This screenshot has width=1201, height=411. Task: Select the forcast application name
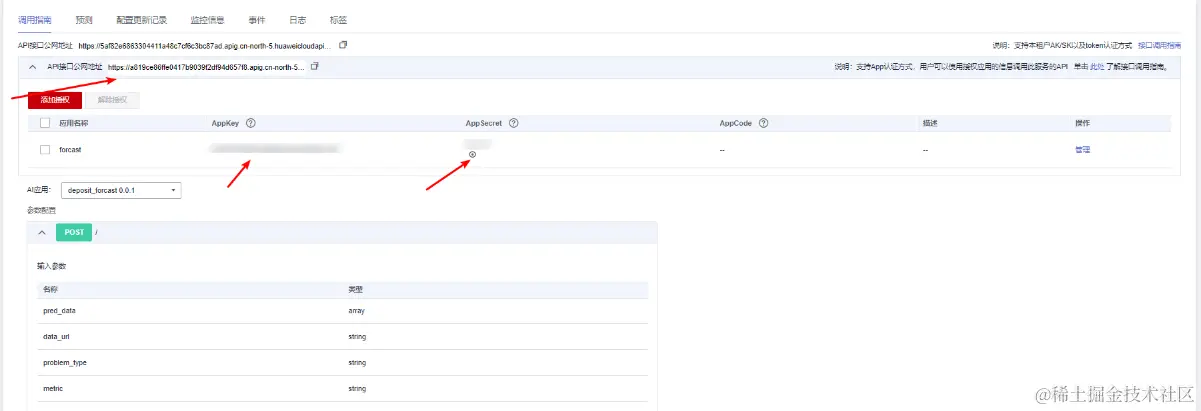(x=70, y=149)
